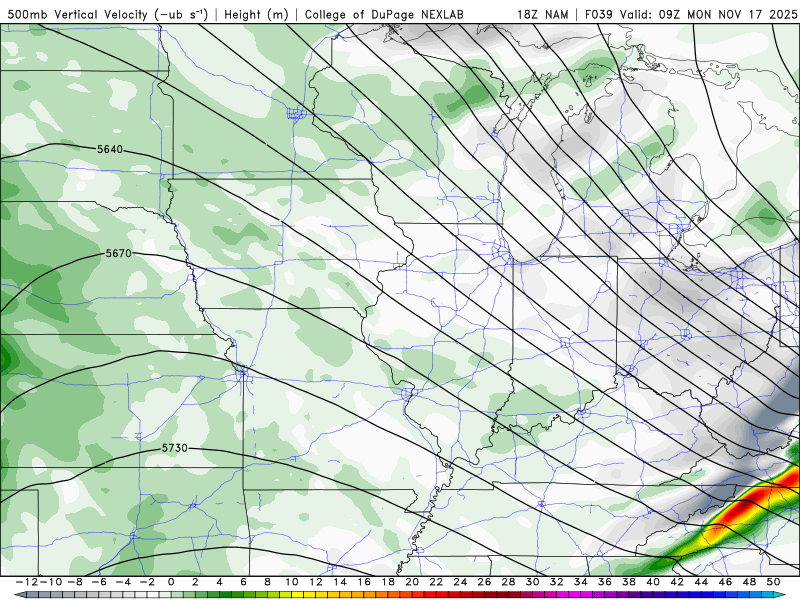The height and width of the screenshot is (600, 800).
Task: Click the 40 value on color scale
Action: (653, 582)
